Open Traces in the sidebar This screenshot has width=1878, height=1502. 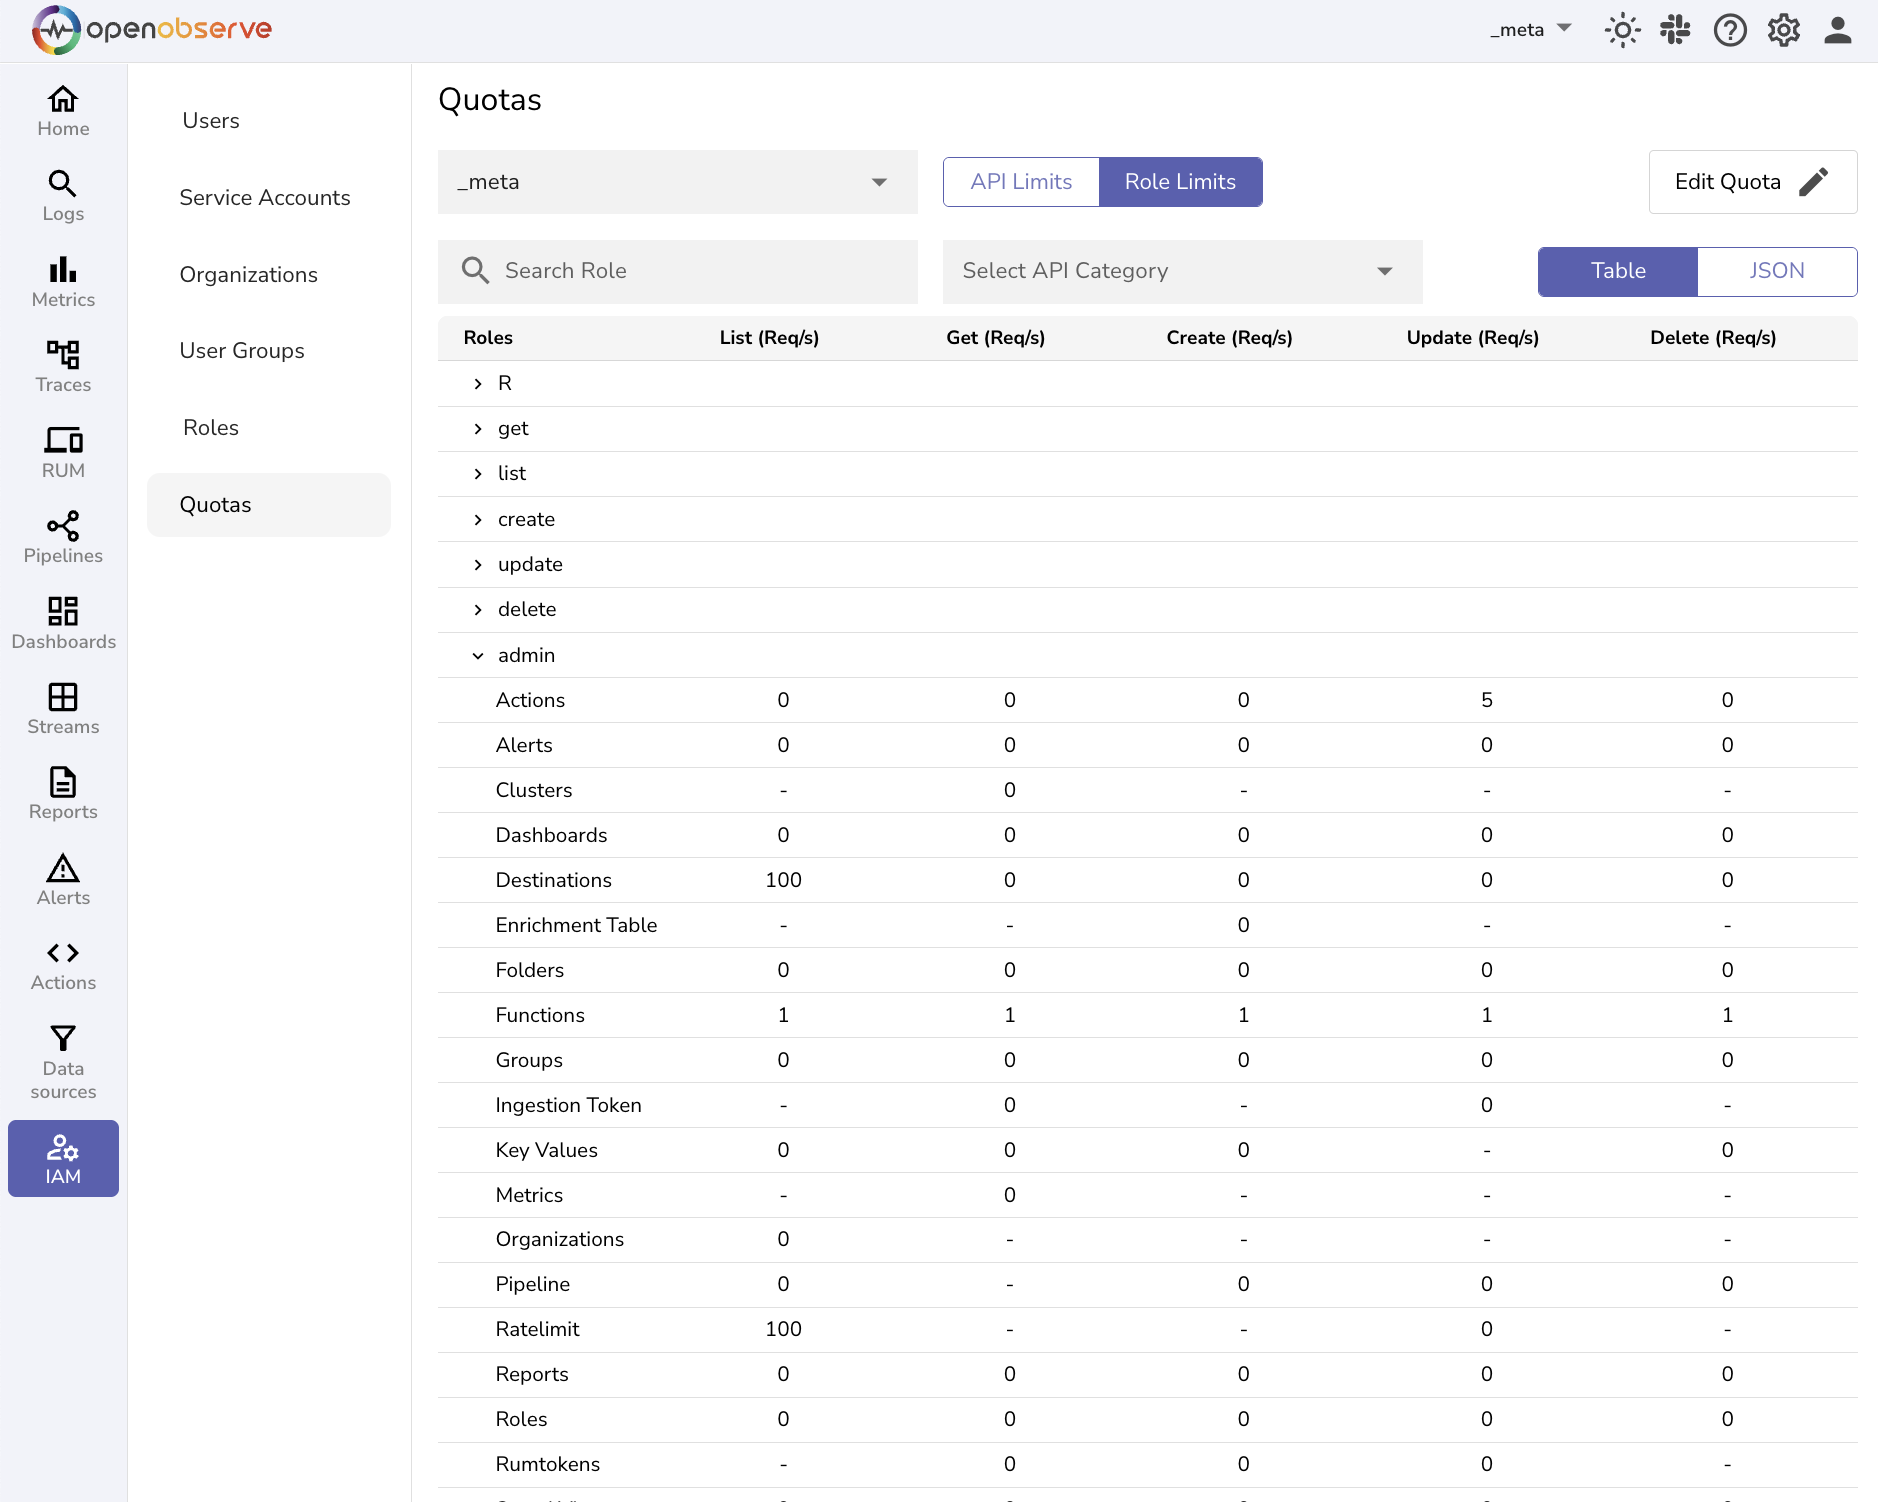pos(63,367)
